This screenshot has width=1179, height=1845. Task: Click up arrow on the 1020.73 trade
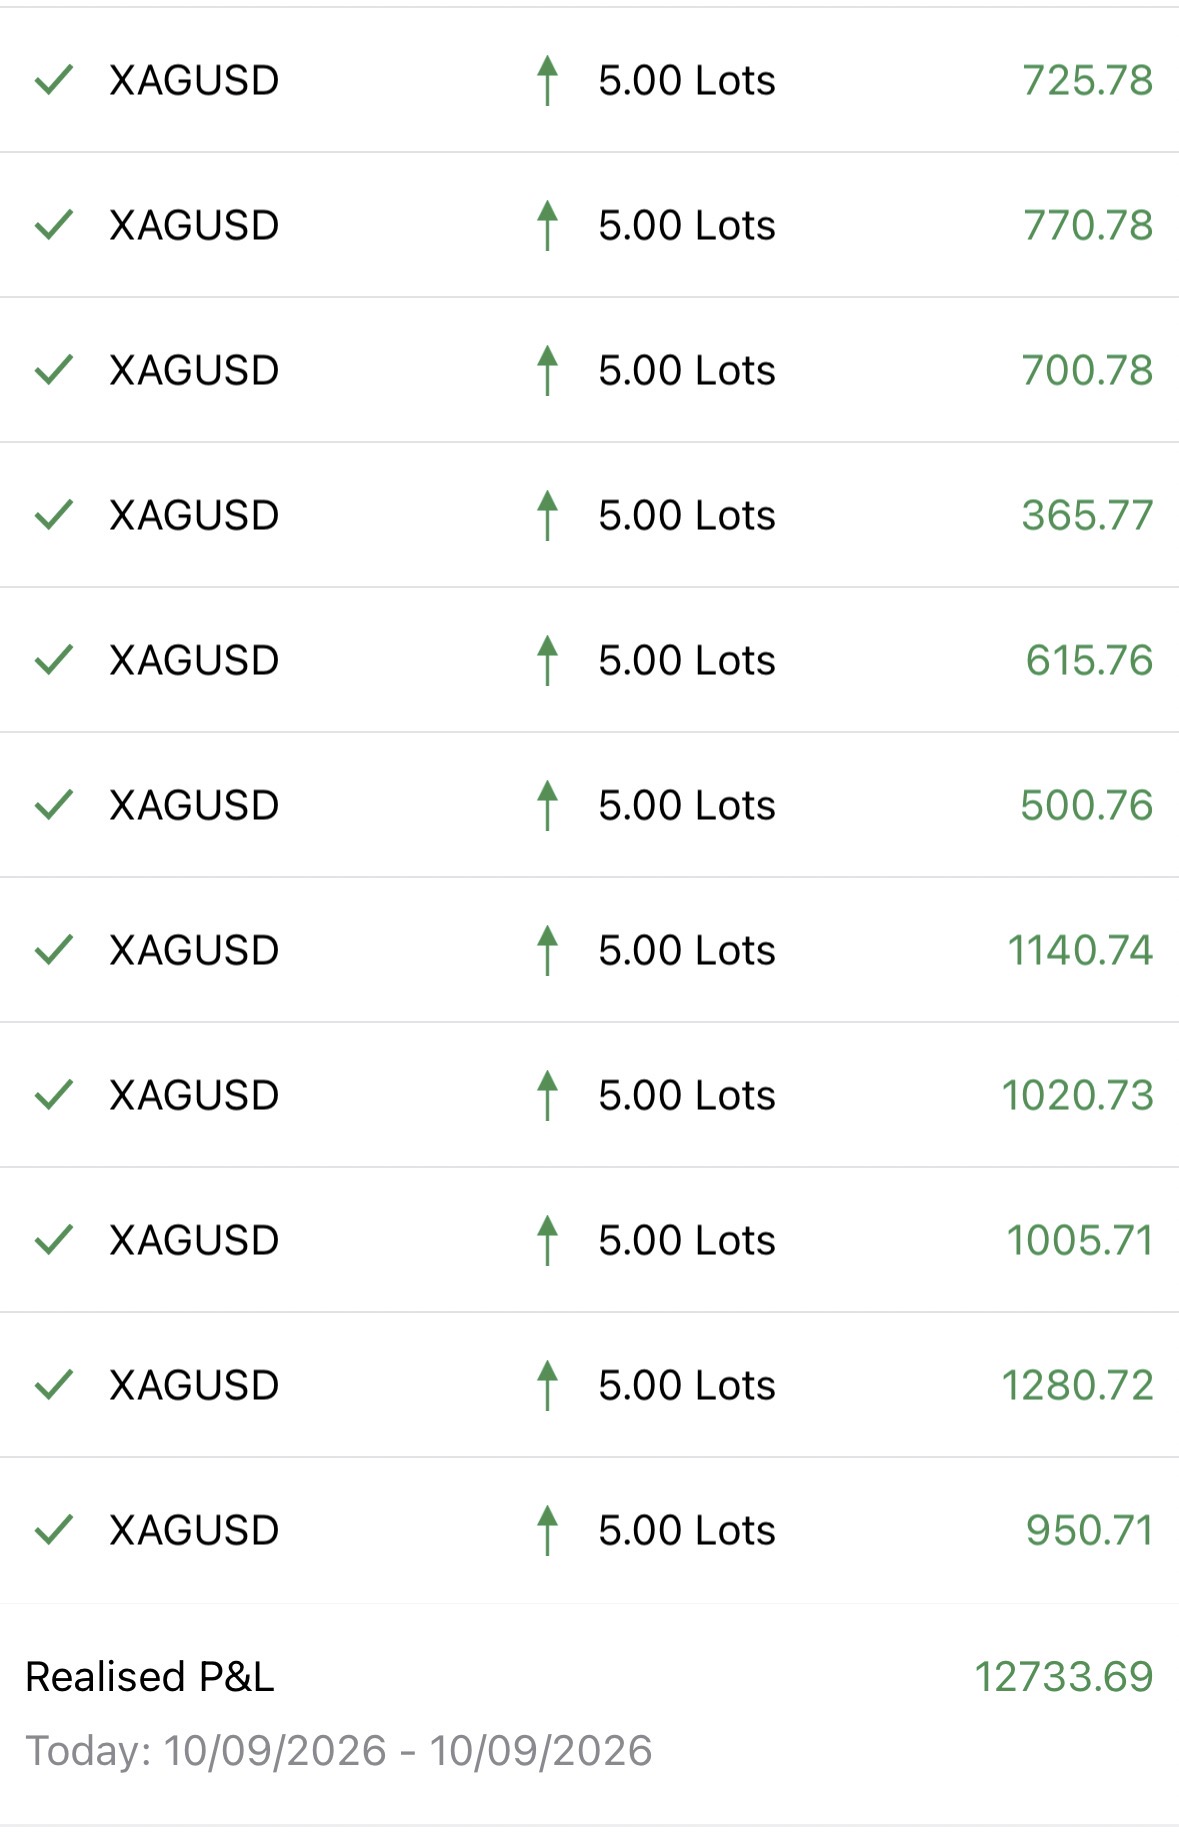pyautogui.click(x=547, y=1095)
